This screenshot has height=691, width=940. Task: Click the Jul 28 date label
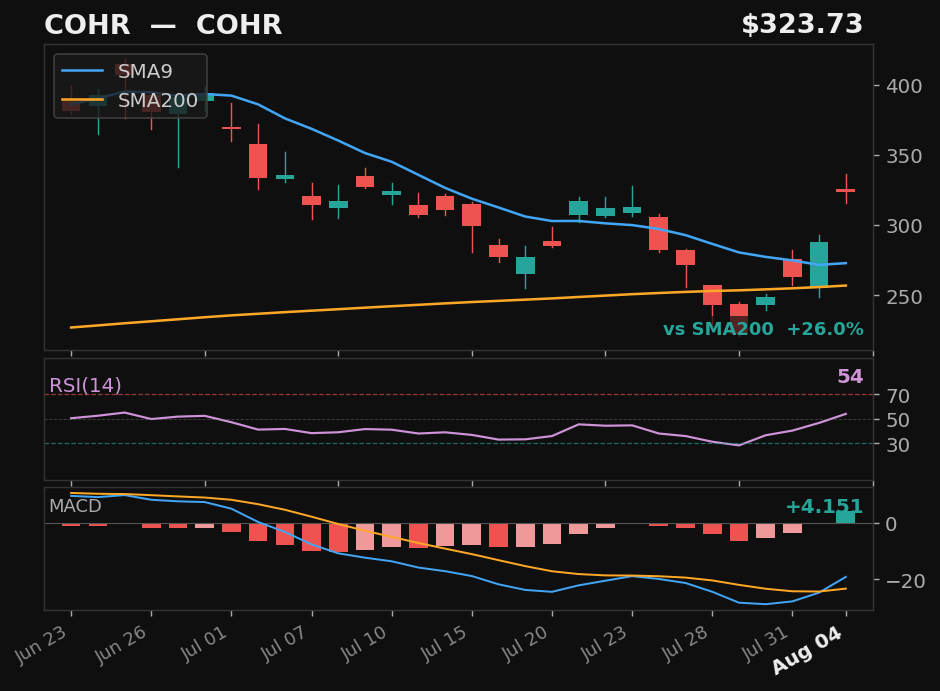point(686,644)
